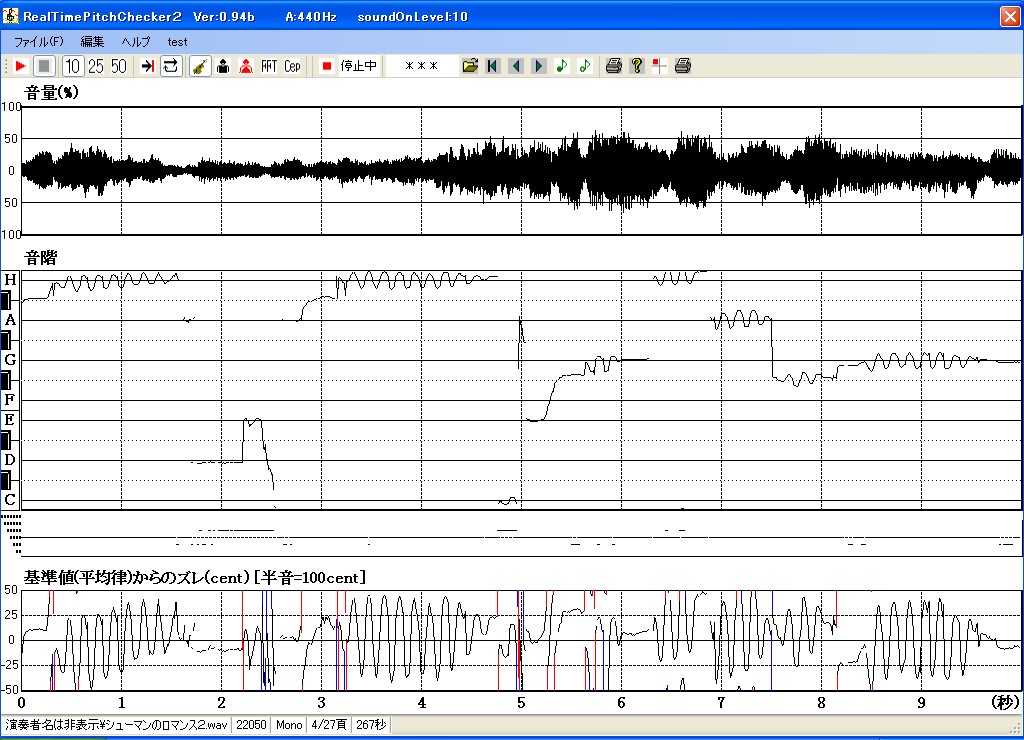Image resolution: width=1024 pixels, height=740 pixels.
Task: Go to the previous page arrow
Action: tap(516, 66)
